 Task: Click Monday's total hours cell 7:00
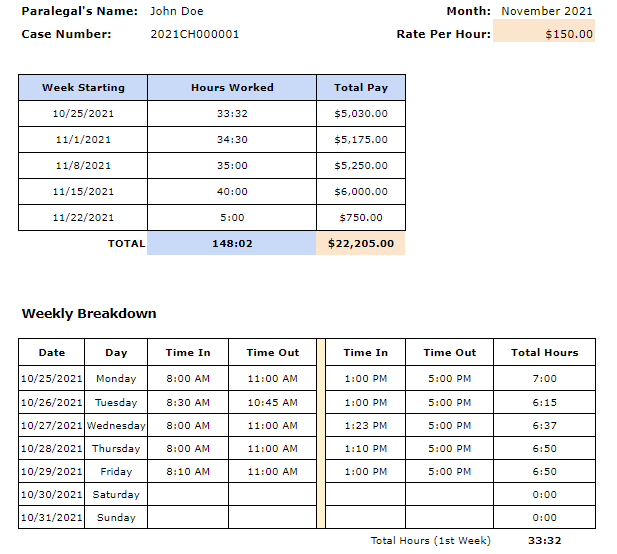(545, 379)
